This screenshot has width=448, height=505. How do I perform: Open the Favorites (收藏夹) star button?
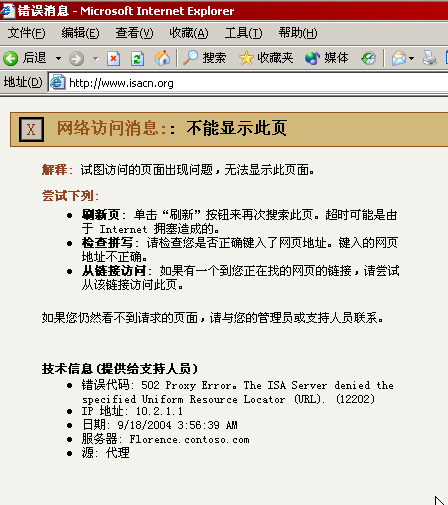[266, 58]
